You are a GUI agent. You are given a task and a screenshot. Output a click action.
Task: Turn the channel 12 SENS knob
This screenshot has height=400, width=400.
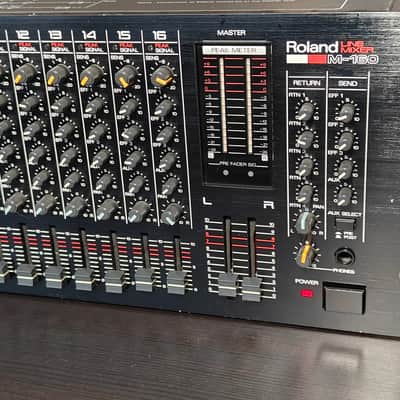coord(25,73)
